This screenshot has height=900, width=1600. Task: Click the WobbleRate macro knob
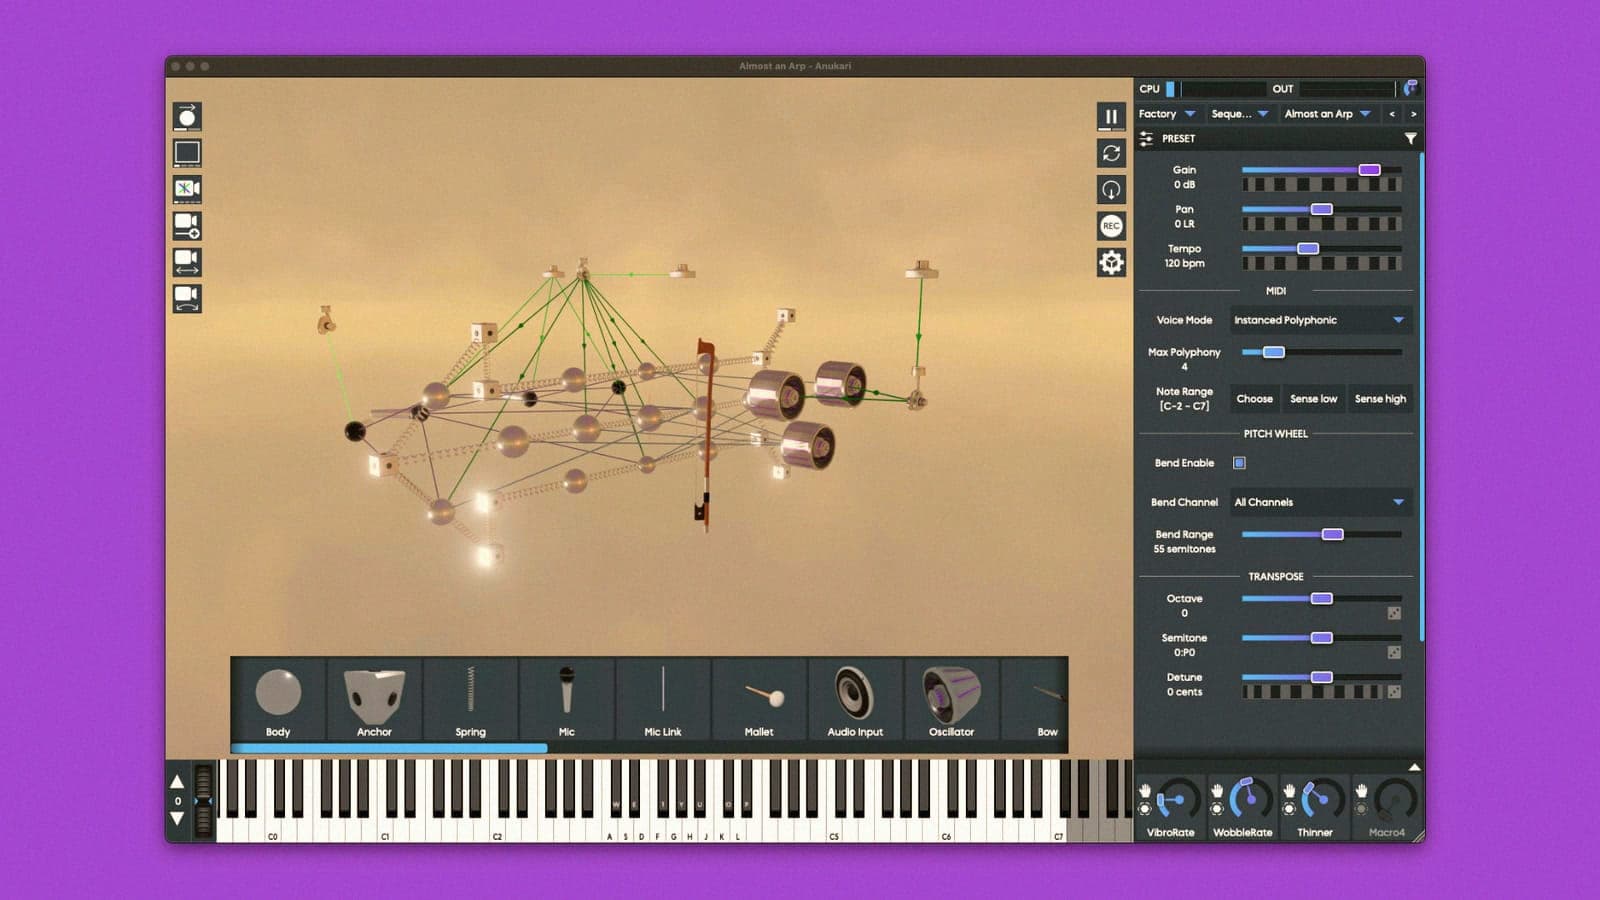(1251, 800)
